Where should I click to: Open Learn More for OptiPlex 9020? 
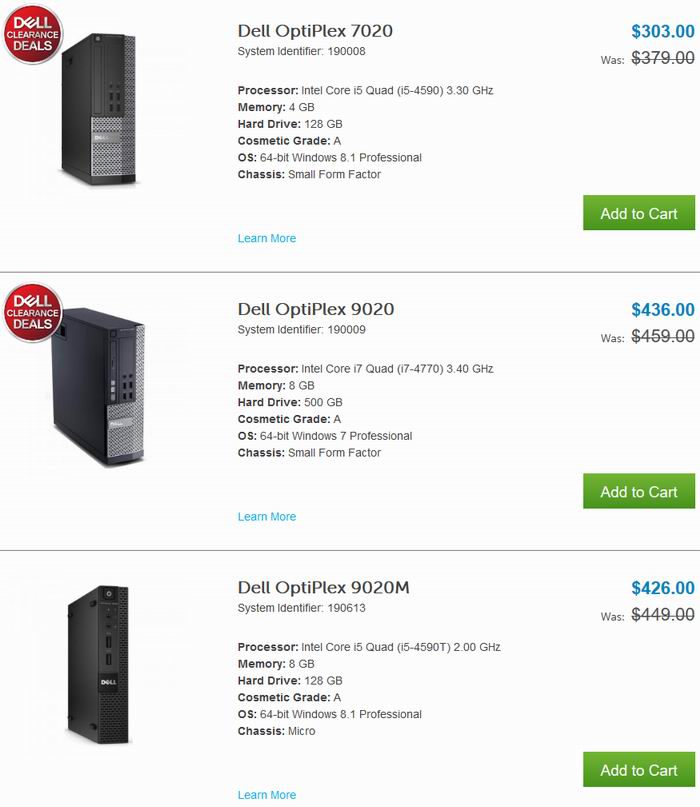point(267,517)
